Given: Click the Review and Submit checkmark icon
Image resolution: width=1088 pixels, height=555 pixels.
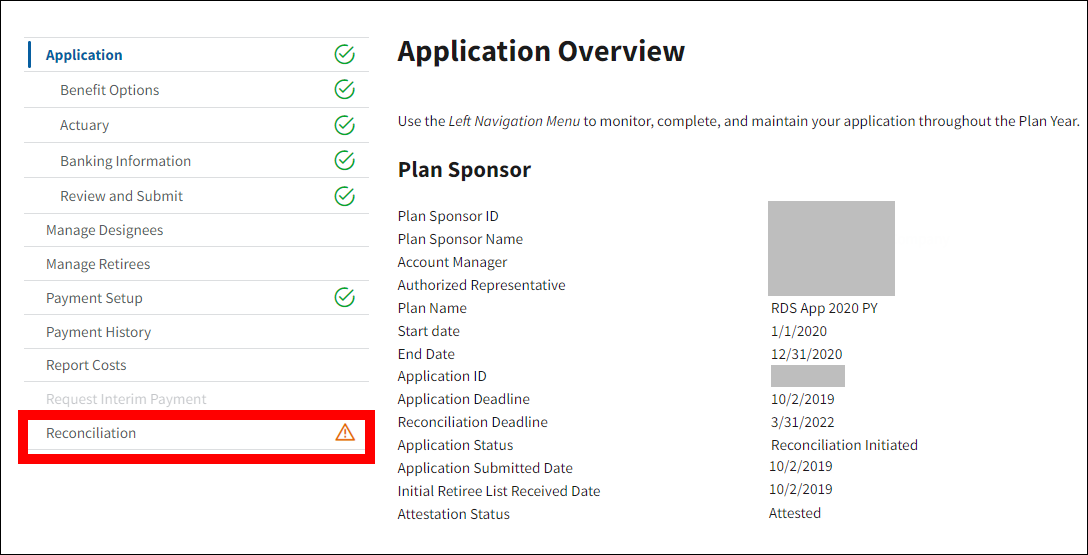Looking at the screenshot, I should [x=344, y=196].
